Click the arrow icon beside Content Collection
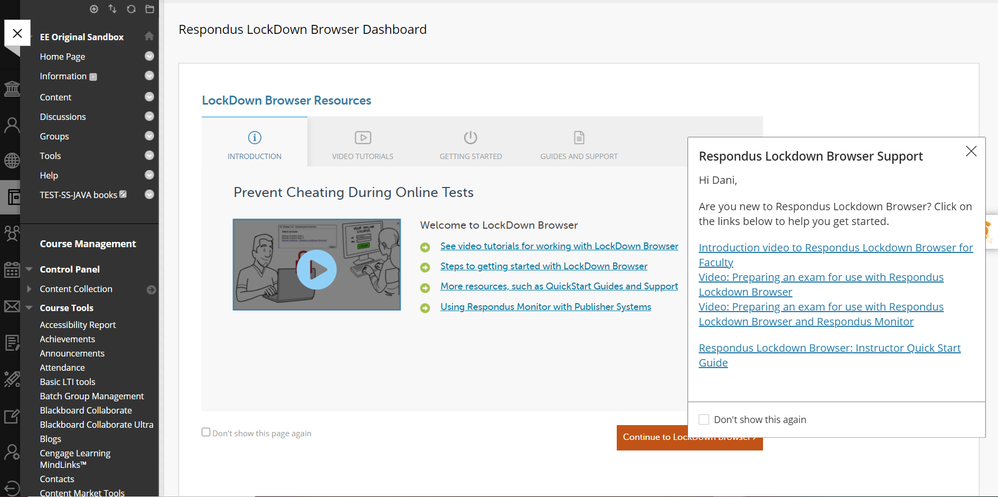The height and width of the screenshot is (497, 998). tap(151, 290)
